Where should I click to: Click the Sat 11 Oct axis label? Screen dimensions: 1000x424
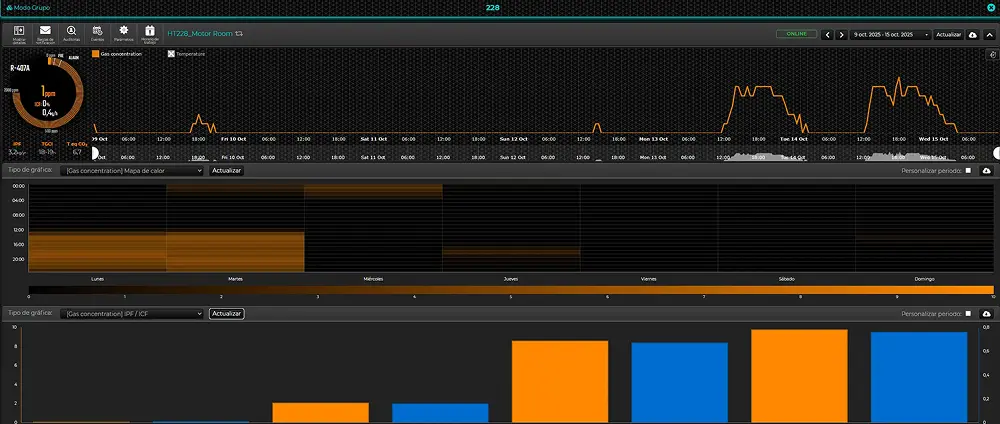pyautogui.click(x=373, y=138)
